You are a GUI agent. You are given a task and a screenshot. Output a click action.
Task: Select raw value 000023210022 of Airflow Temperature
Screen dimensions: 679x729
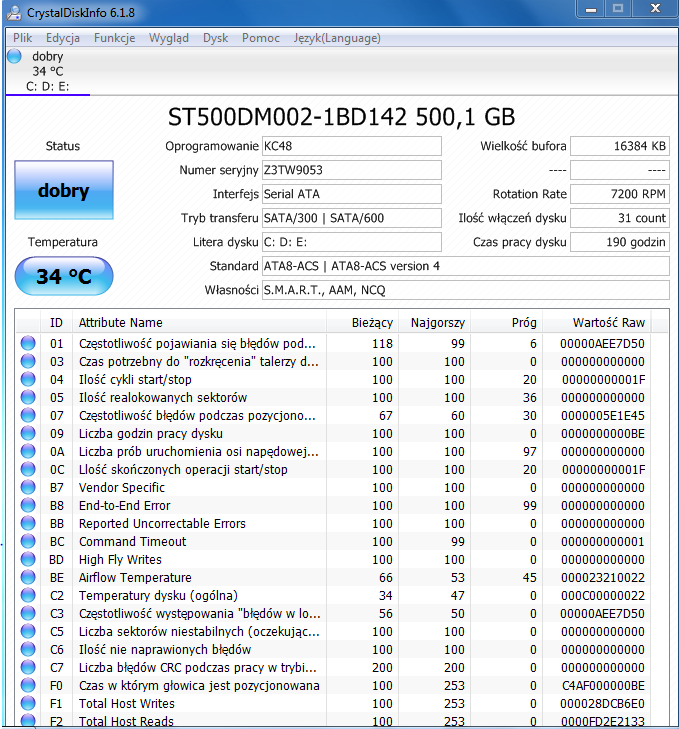tap(603, 578)
